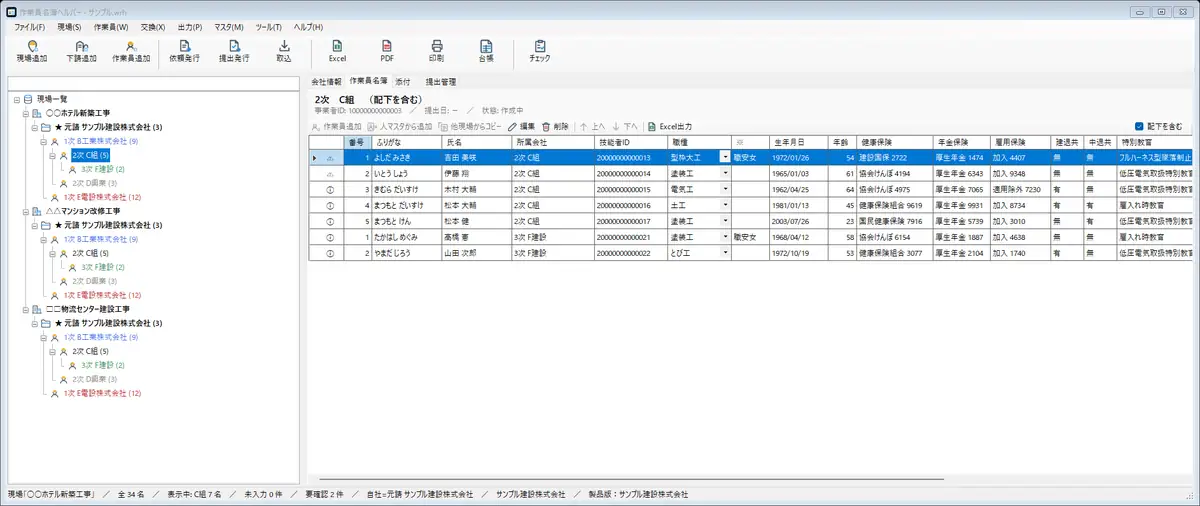Click the 取込 import icon
This screenshot has height=506, width=1200.
click(284, 46)
